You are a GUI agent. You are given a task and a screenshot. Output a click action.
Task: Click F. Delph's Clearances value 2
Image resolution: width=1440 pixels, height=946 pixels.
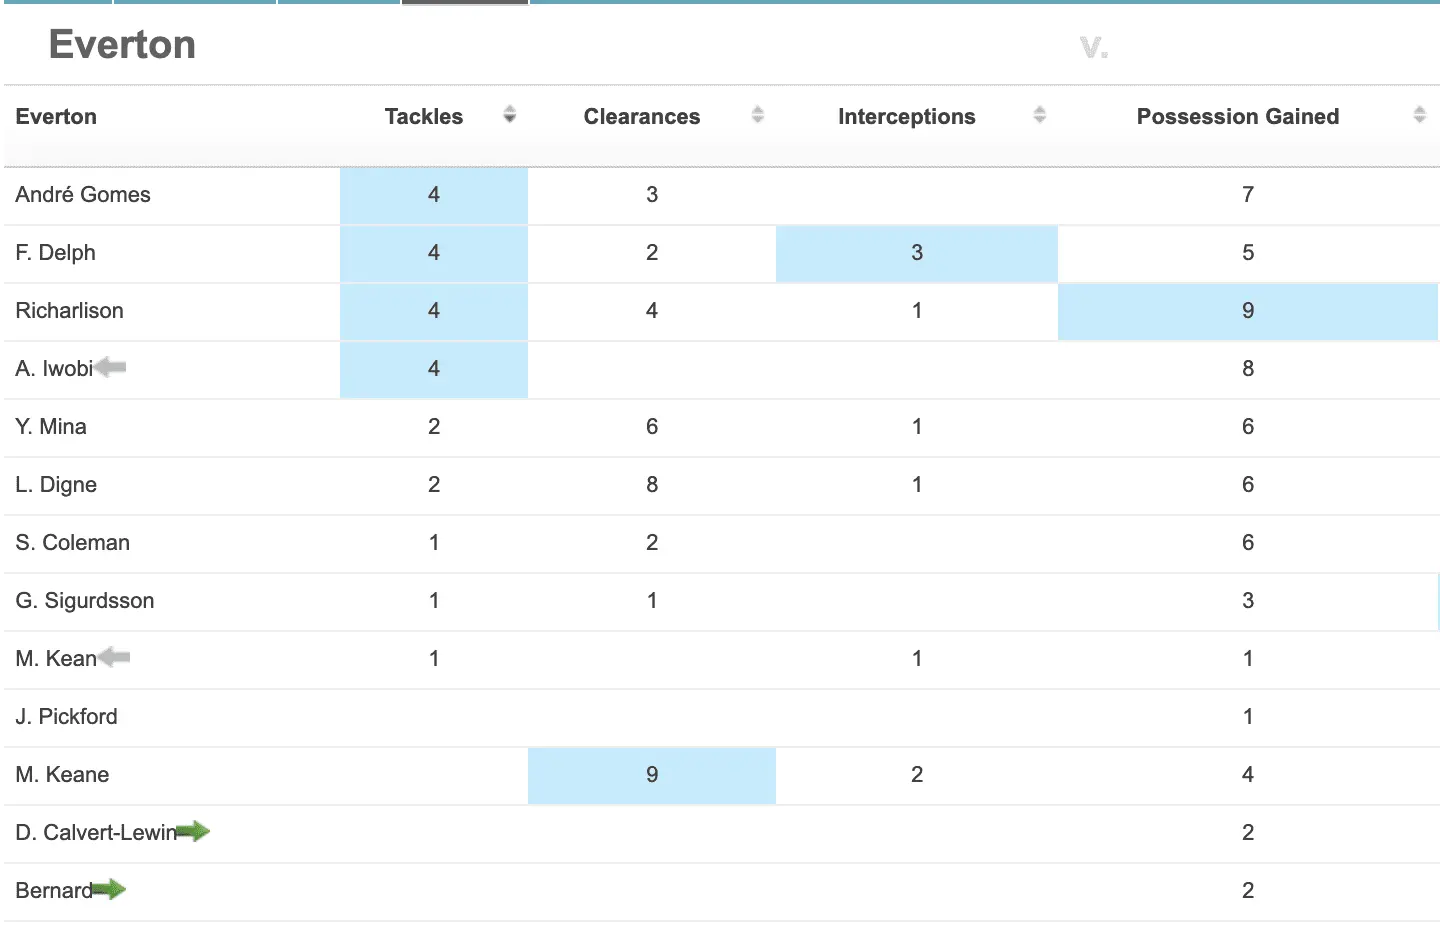(x=652, y=253)
